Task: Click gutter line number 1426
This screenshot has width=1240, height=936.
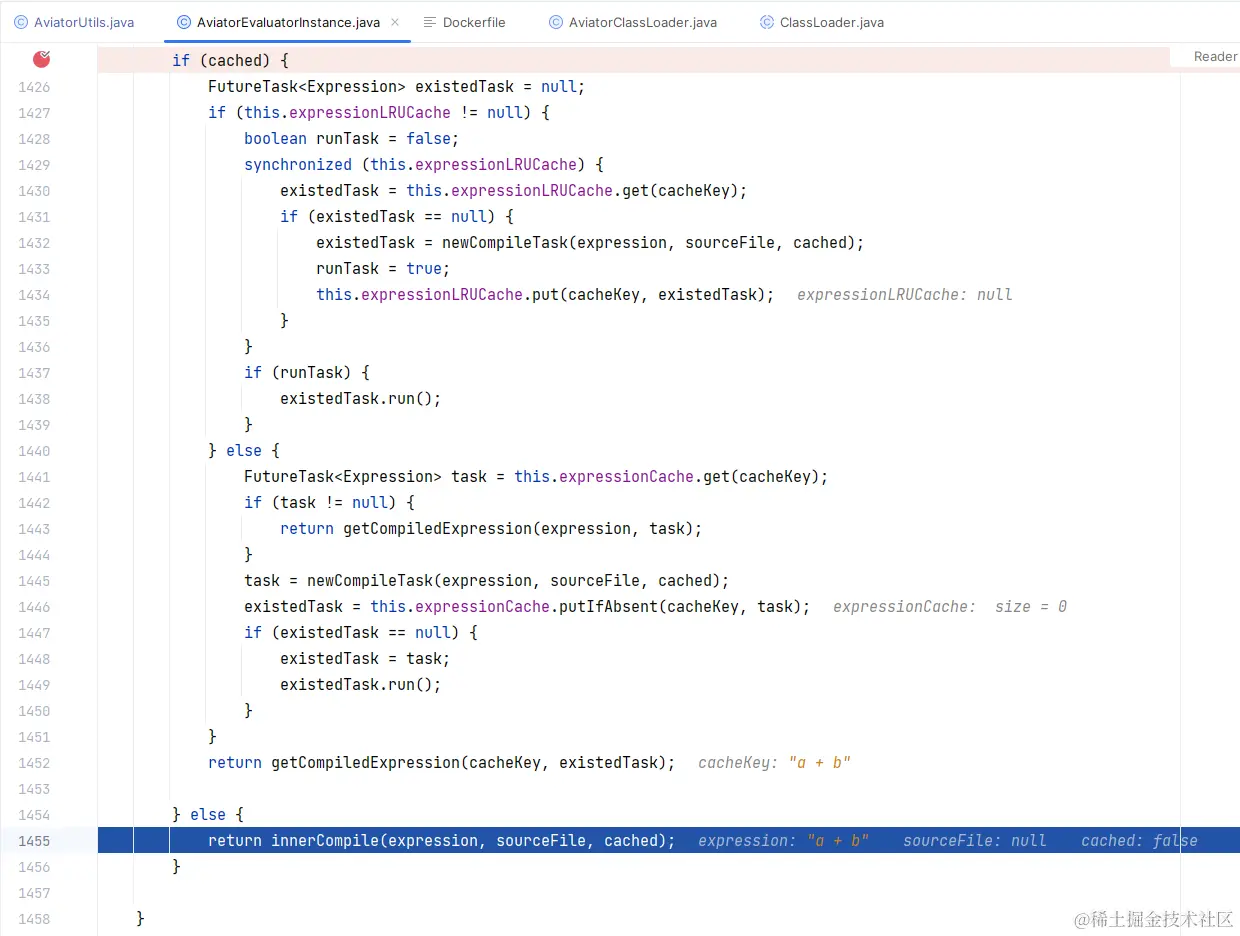Action: (34, 87)
